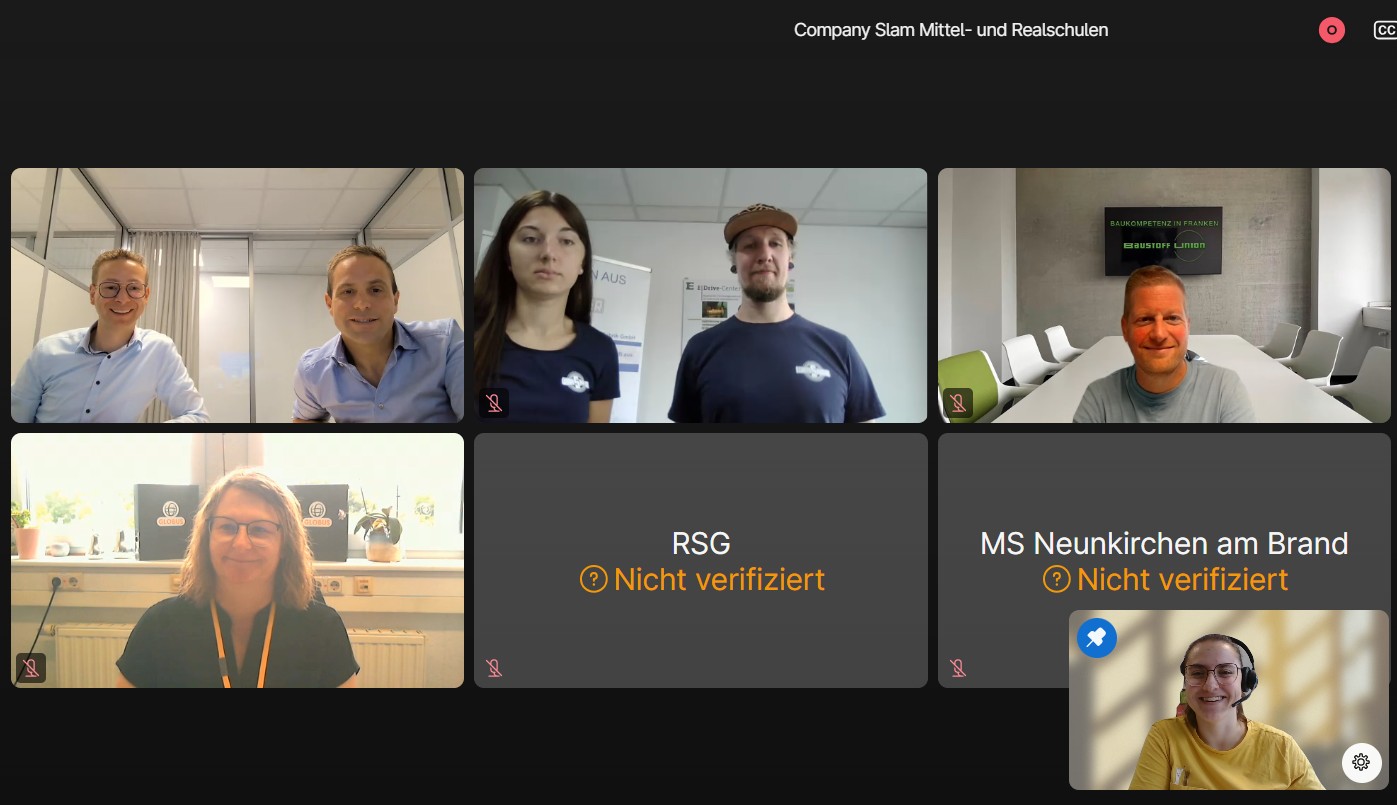Viewport: 1397px width, 805px height.
Task: Click the MS Neunkirchen am Brand name
Action: [x=1164, y=544]
